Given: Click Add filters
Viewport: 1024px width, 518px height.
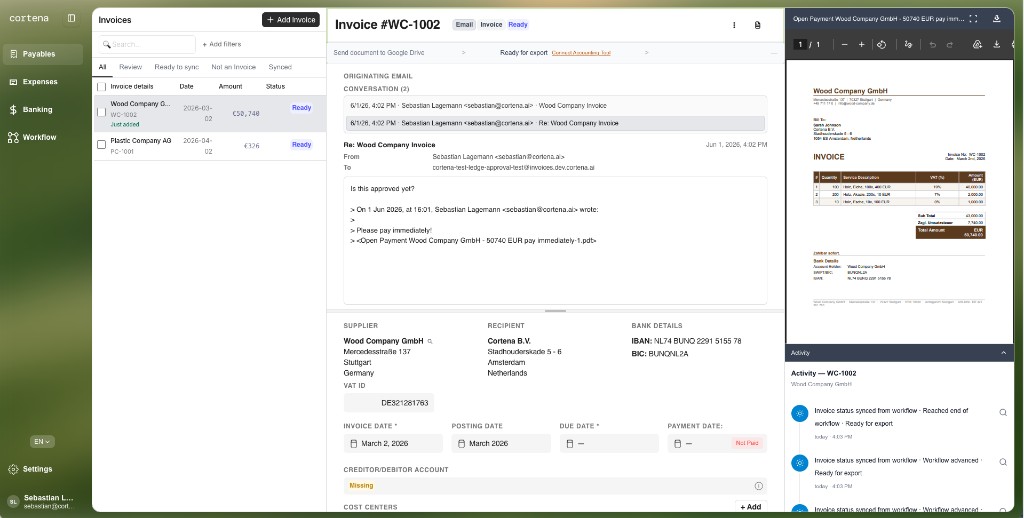Looking at the screenshot, I should pos(221,44).
